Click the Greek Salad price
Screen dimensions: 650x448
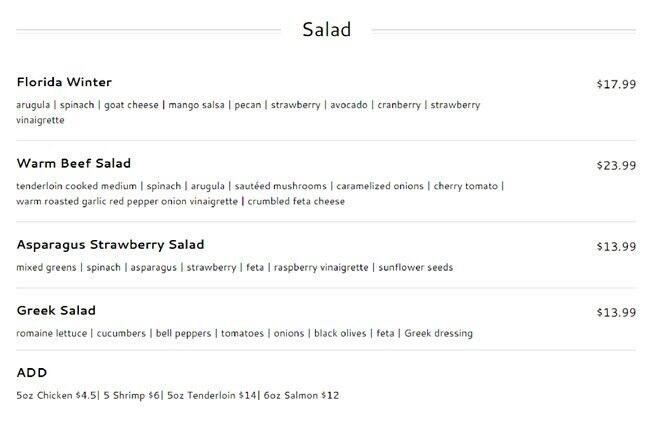[615, 312]
